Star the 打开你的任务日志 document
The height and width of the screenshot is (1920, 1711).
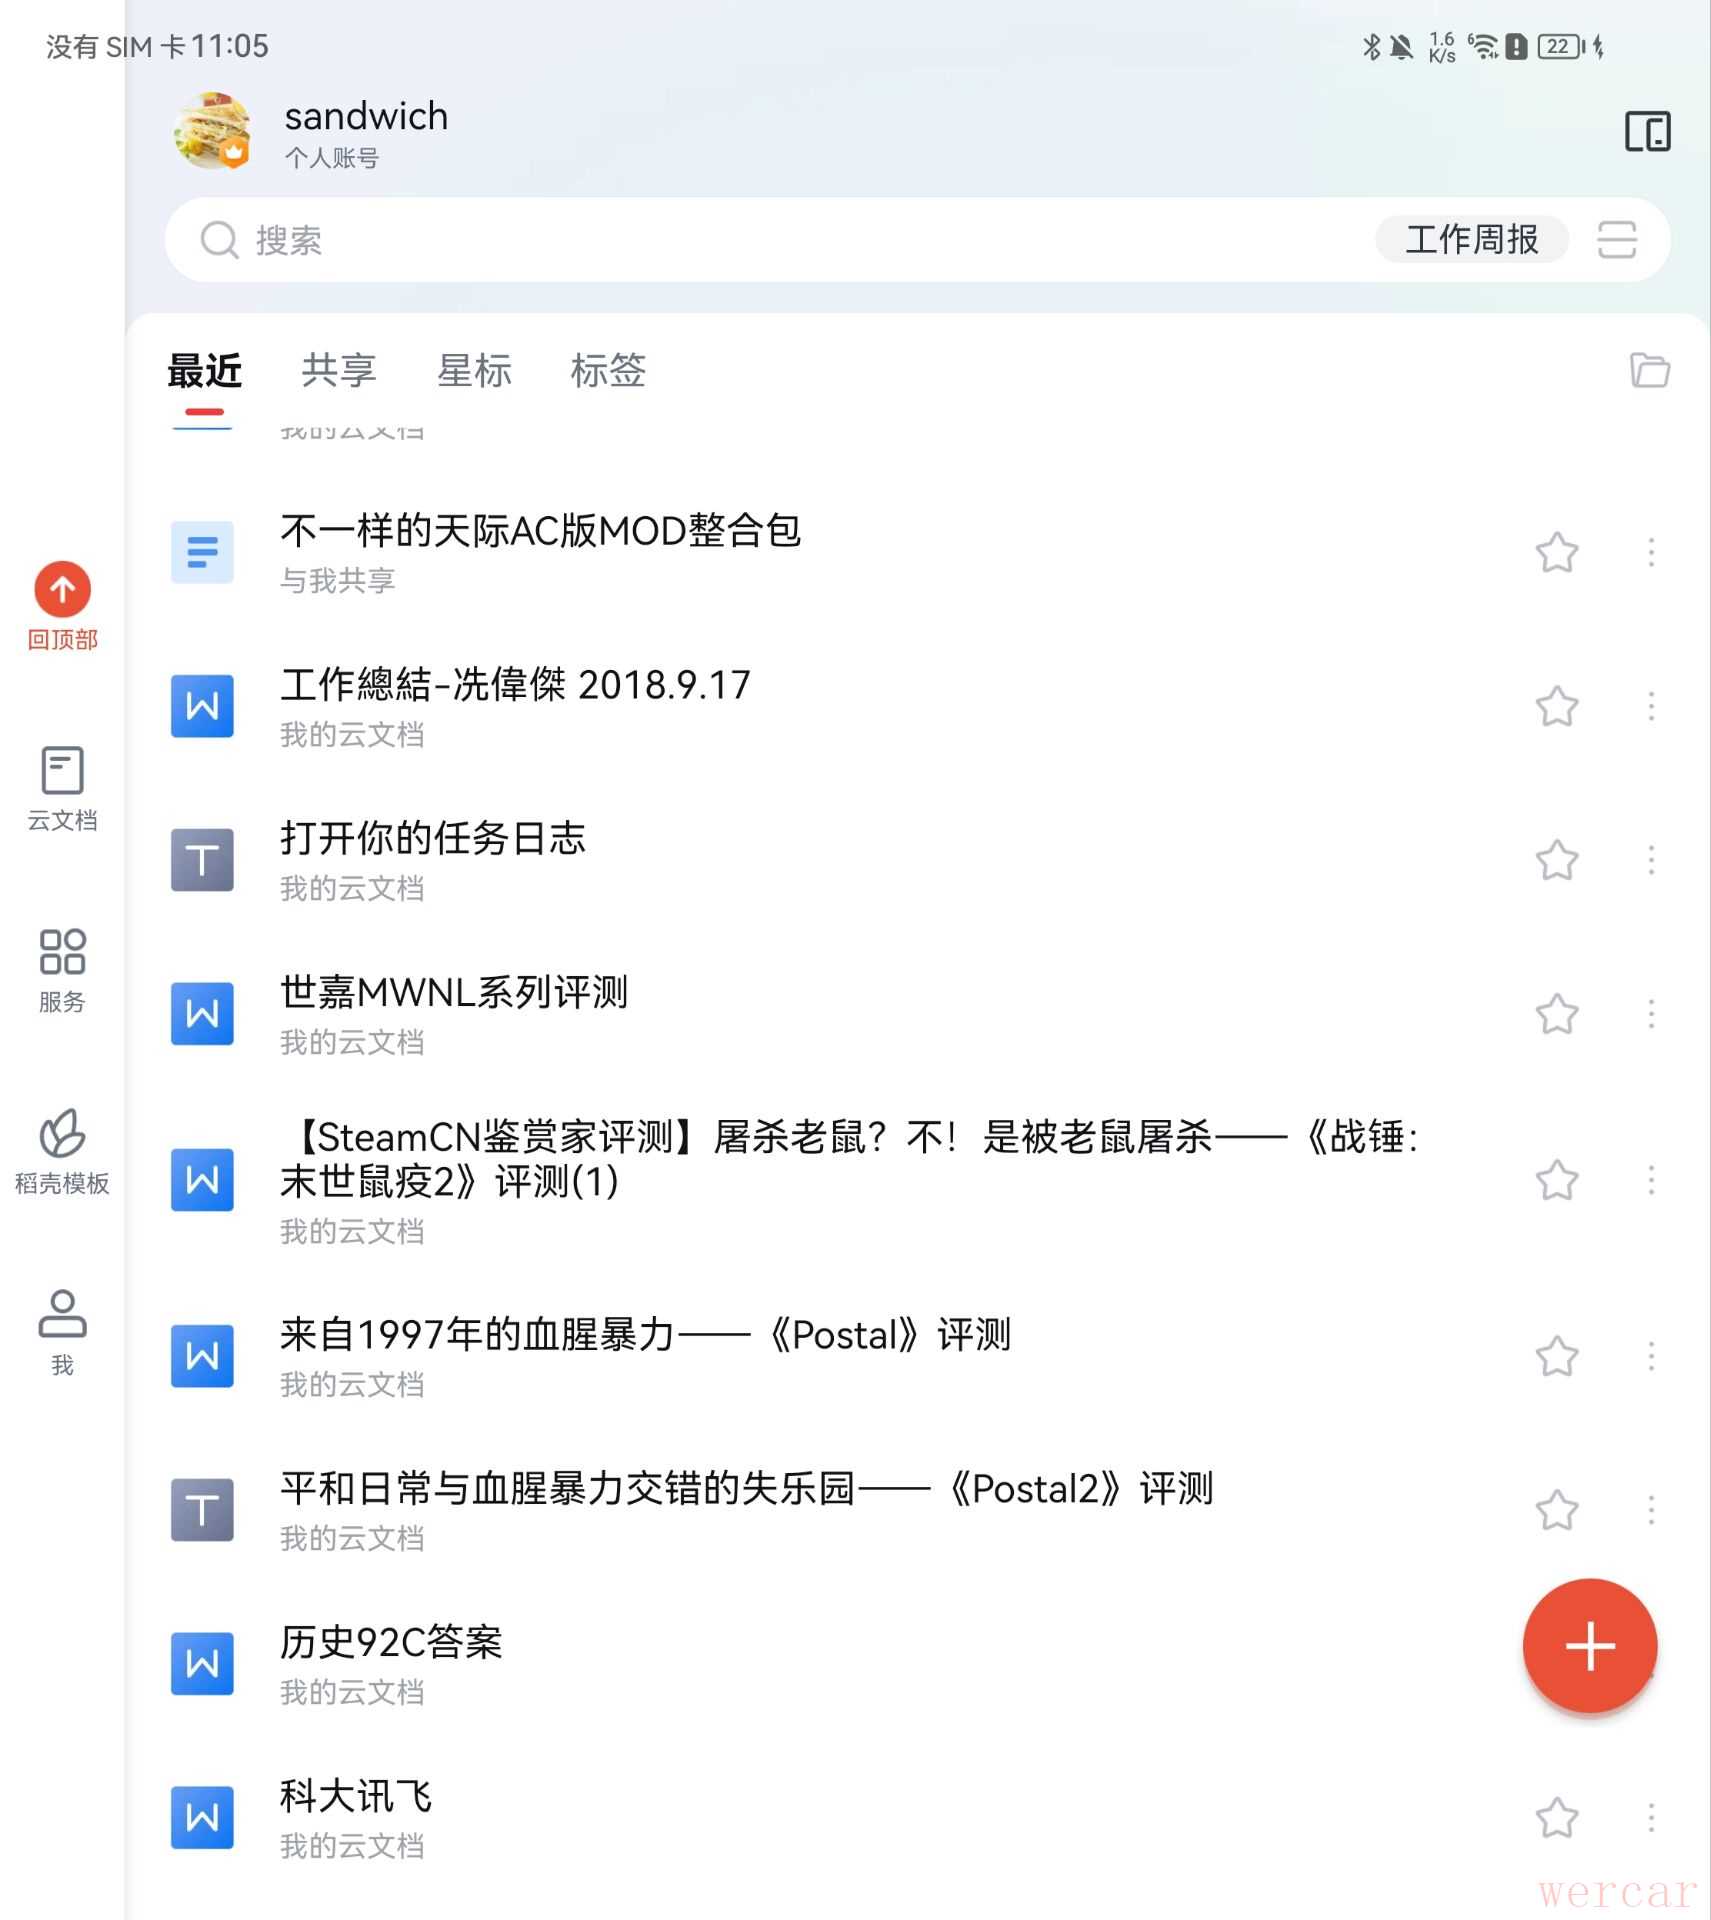click(1556, 861)
